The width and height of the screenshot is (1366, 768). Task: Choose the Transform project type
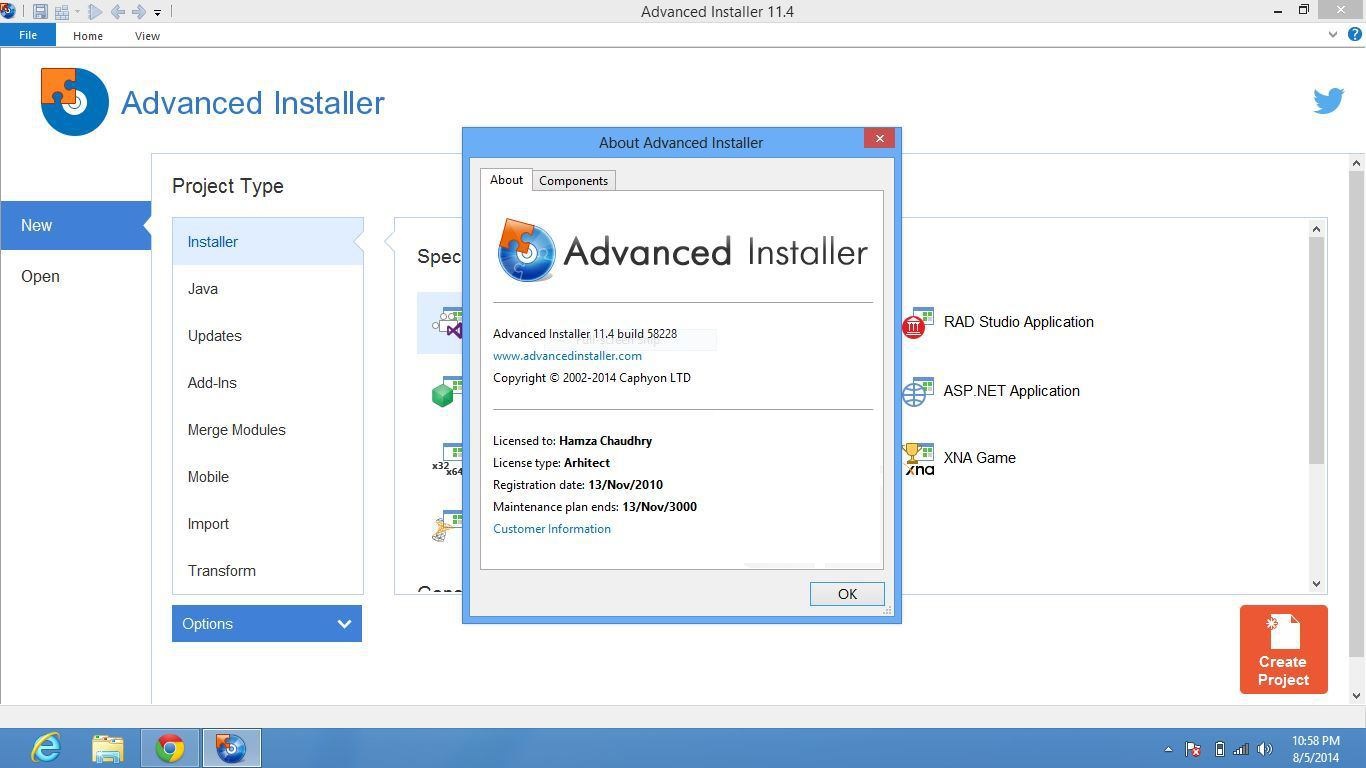[x=267, y=571]
